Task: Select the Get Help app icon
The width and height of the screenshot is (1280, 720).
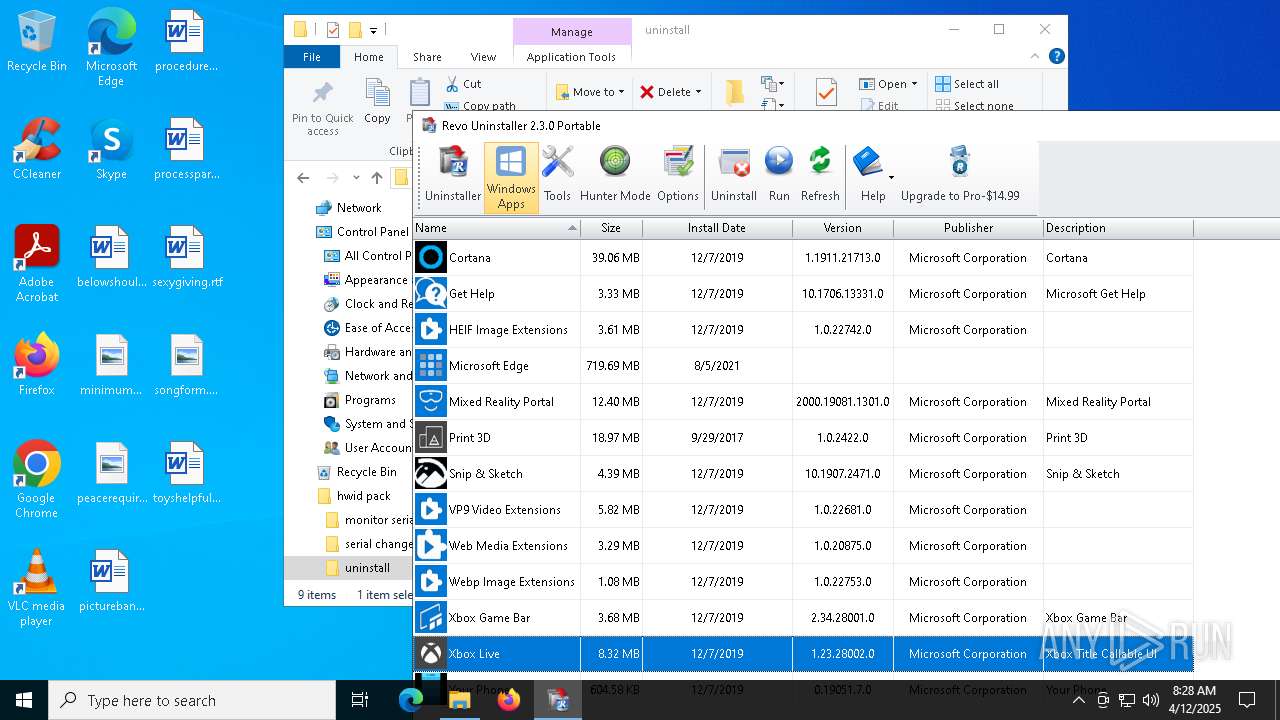Action: [x=431, y=294]
